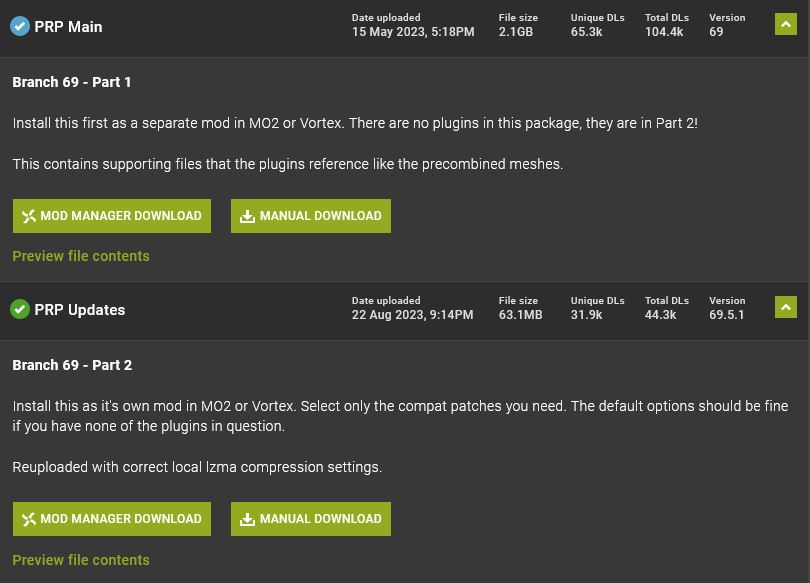Select the PRP Main file title
This screenshot has width=810, height=583.
click(68, 27)
